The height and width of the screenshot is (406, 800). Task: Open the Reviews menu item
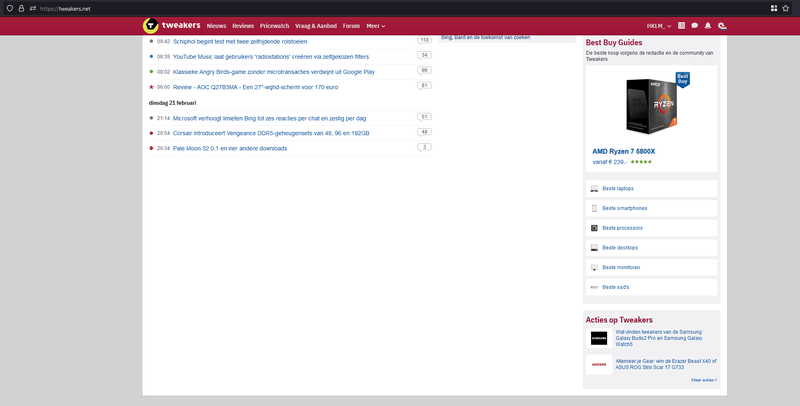pos(243,26)
